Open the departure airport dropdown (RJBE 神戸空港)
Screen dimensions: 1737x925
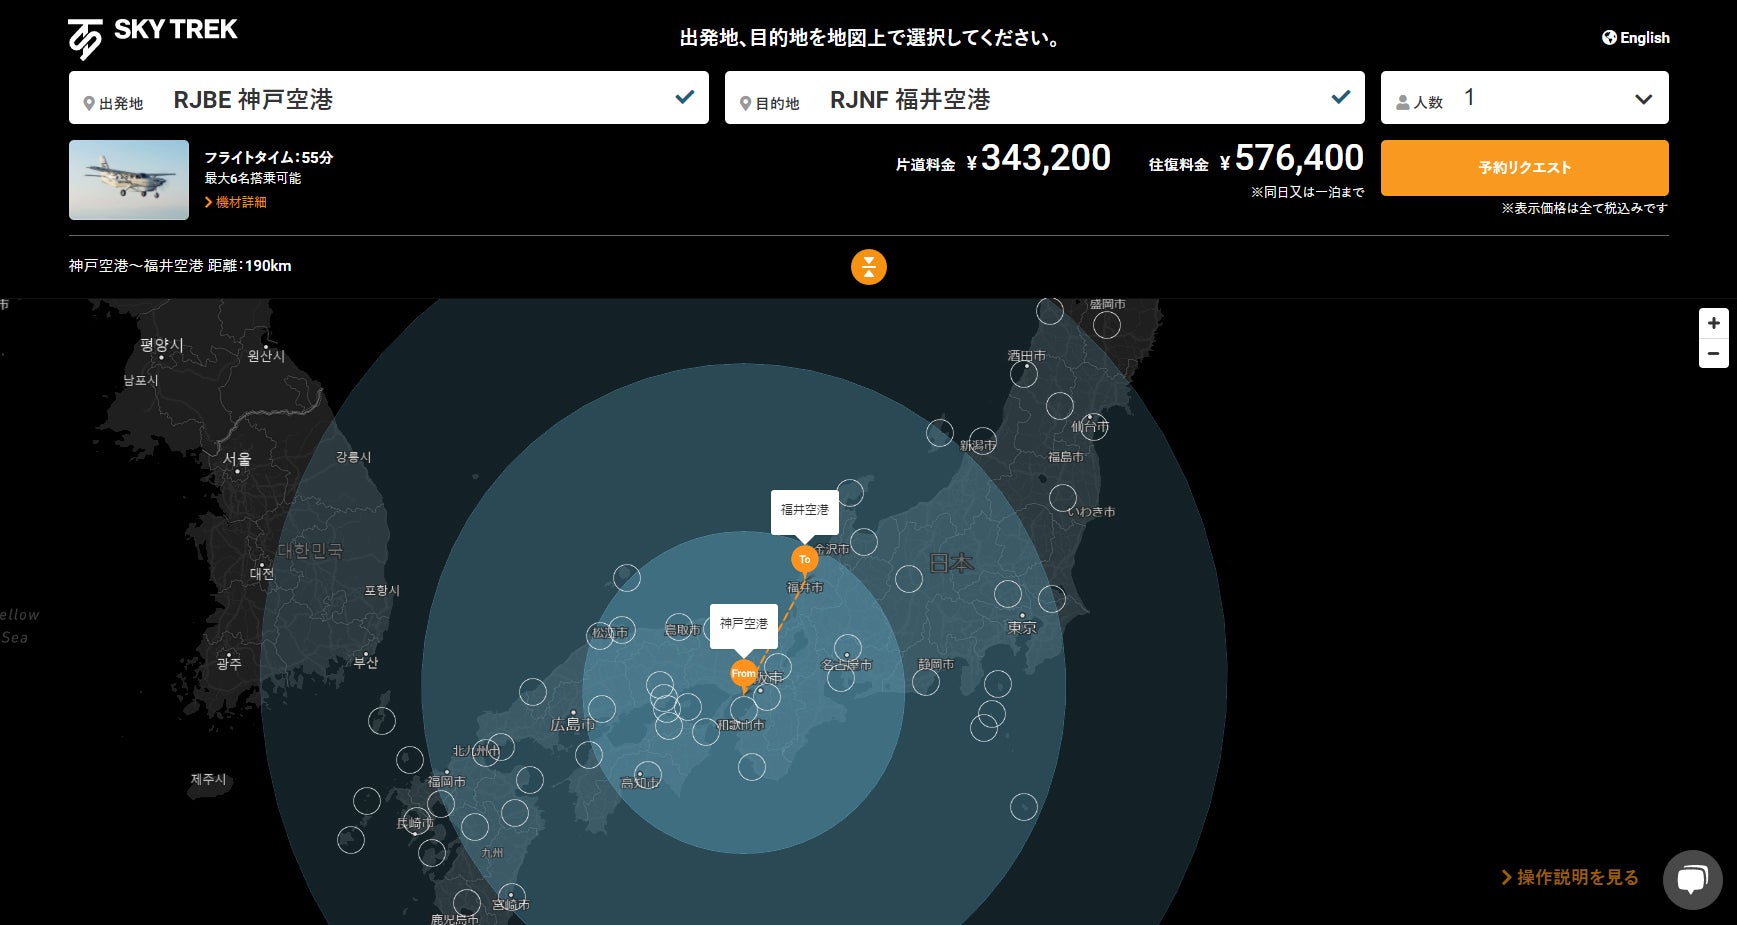pos(388,98)
